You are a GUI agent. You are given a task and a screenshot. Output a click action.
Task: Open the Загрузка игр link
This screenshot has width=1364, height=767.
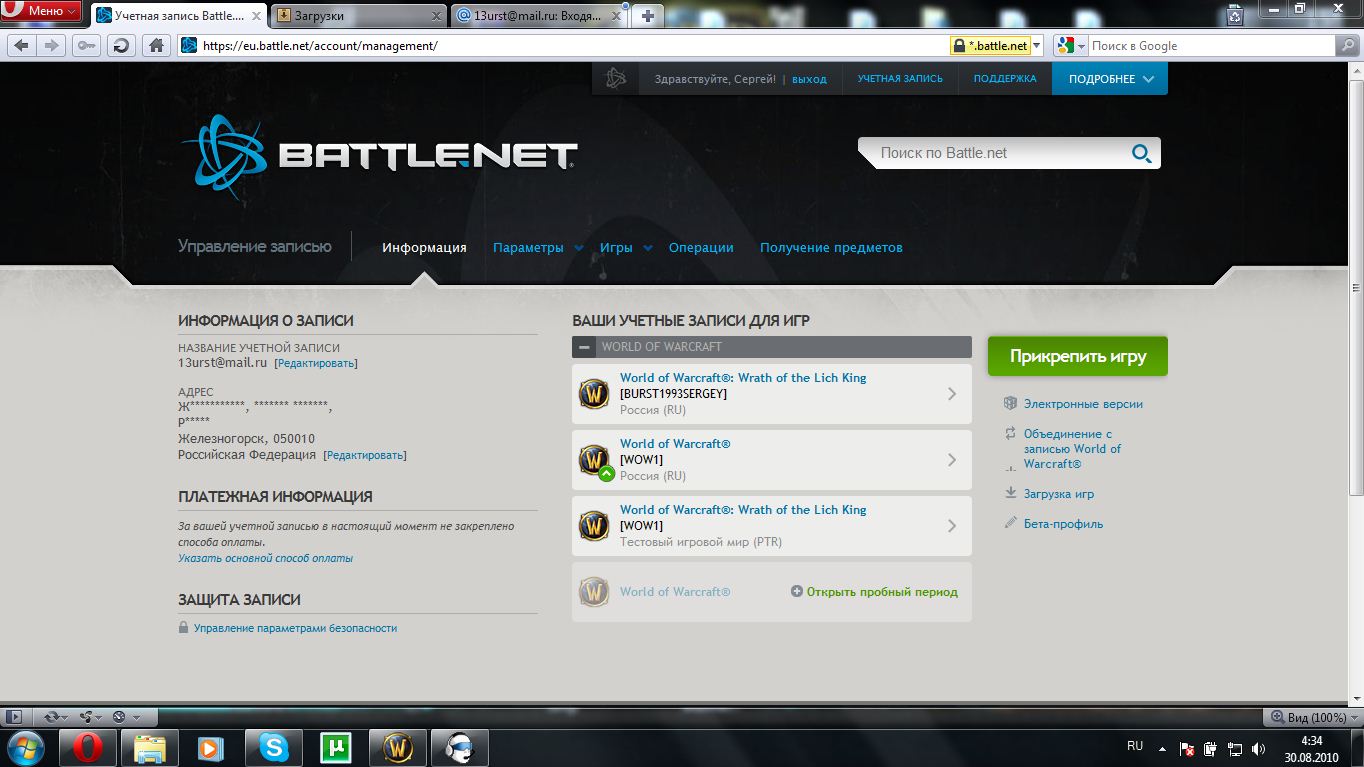tap(1059, 494)
